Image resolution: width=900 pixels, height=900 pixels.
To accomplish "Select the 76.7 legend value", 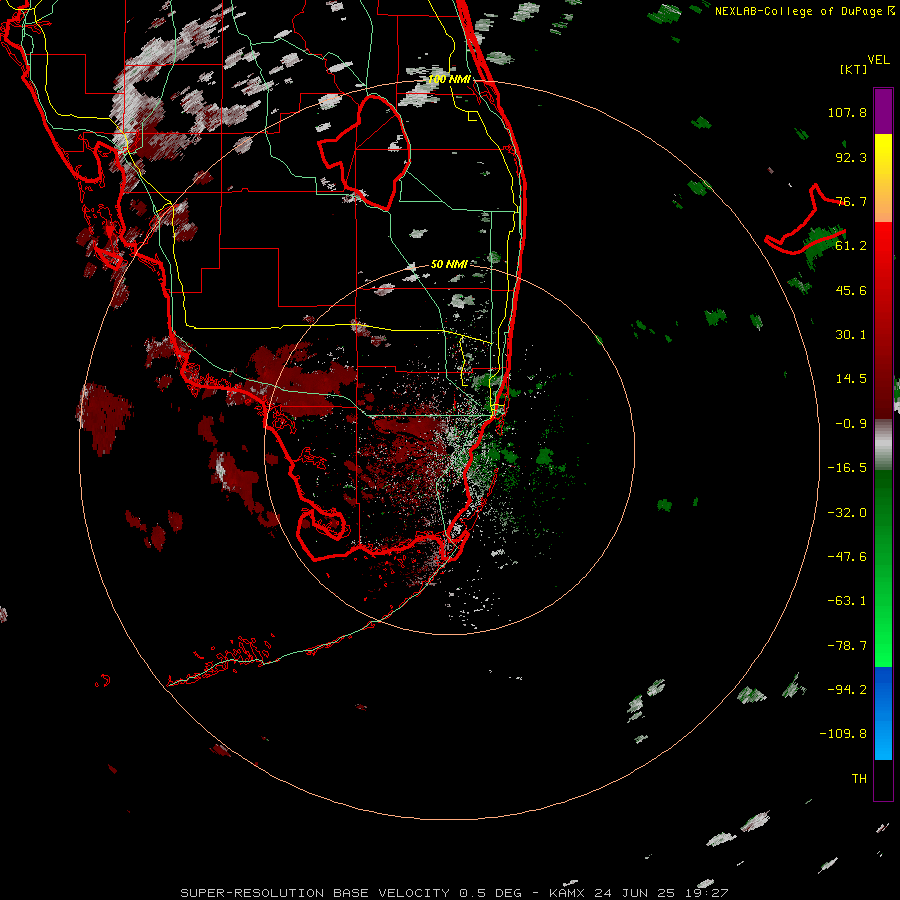I will (851, 201).
